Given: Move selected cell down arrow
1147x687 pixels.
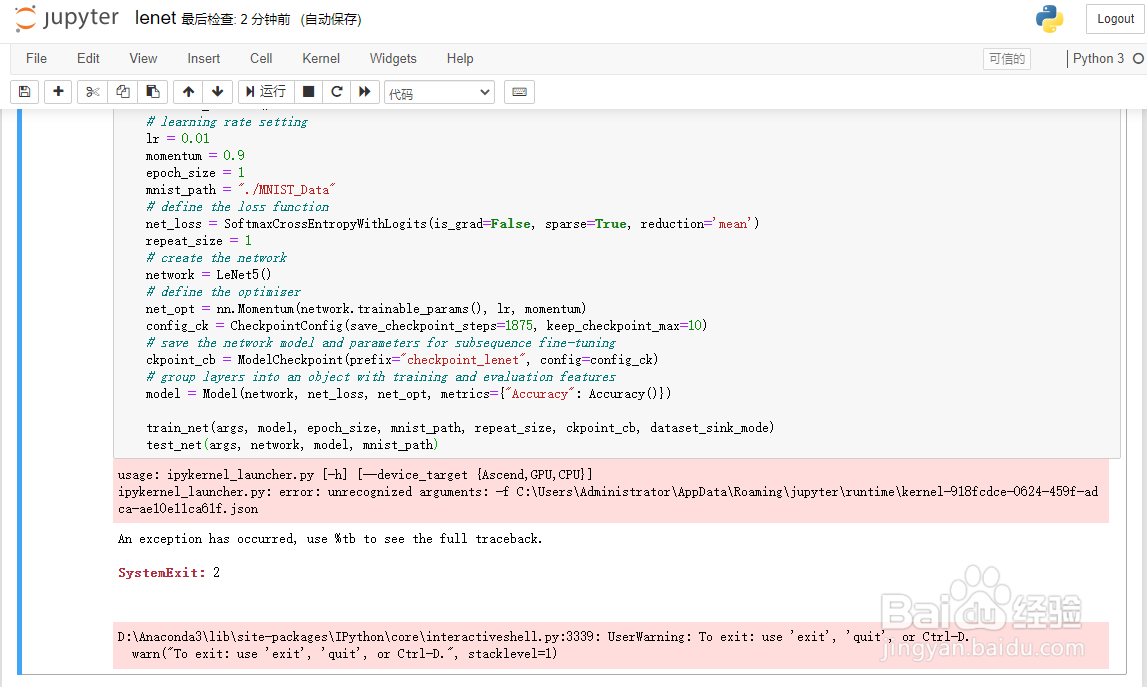Looking at the screenshot, I should point(217,91).
